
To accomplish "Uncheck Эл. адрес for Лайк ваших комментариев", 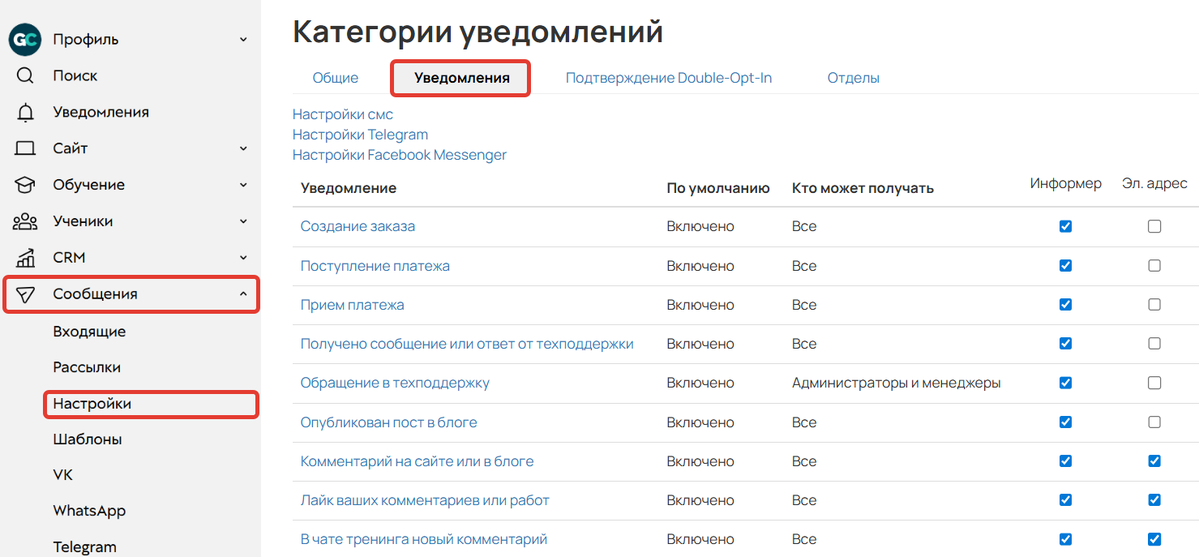I will tap(1155, 500).
